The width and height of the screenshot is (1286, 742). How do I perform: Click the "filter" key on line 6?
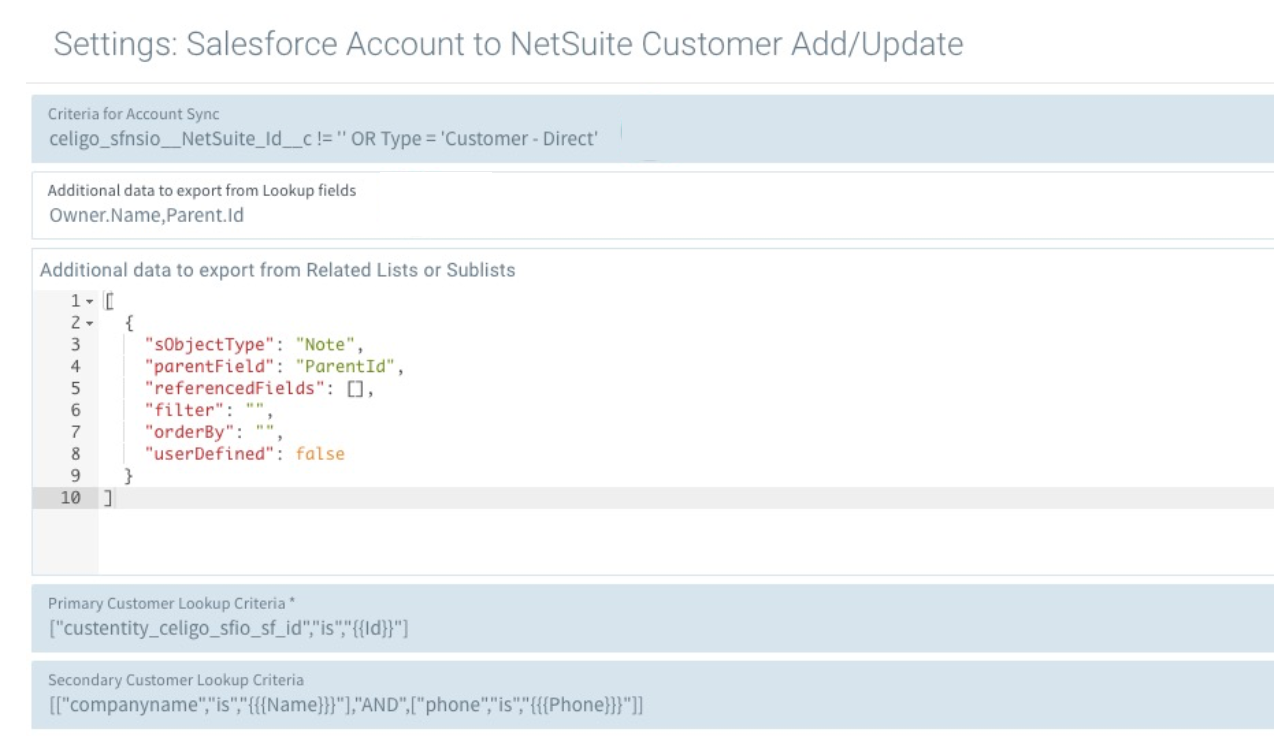[x=183, y=410]
